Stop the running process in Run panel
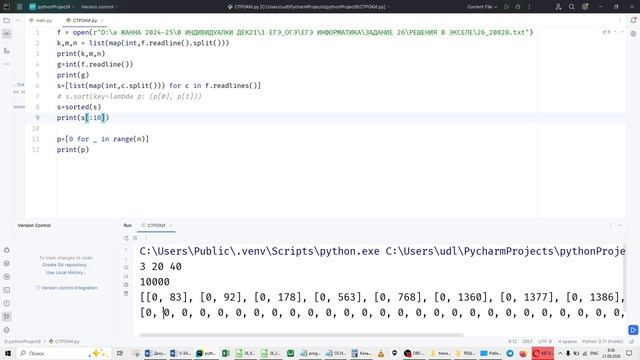Viewport: 640px width, 360px height. click(135, 238)
